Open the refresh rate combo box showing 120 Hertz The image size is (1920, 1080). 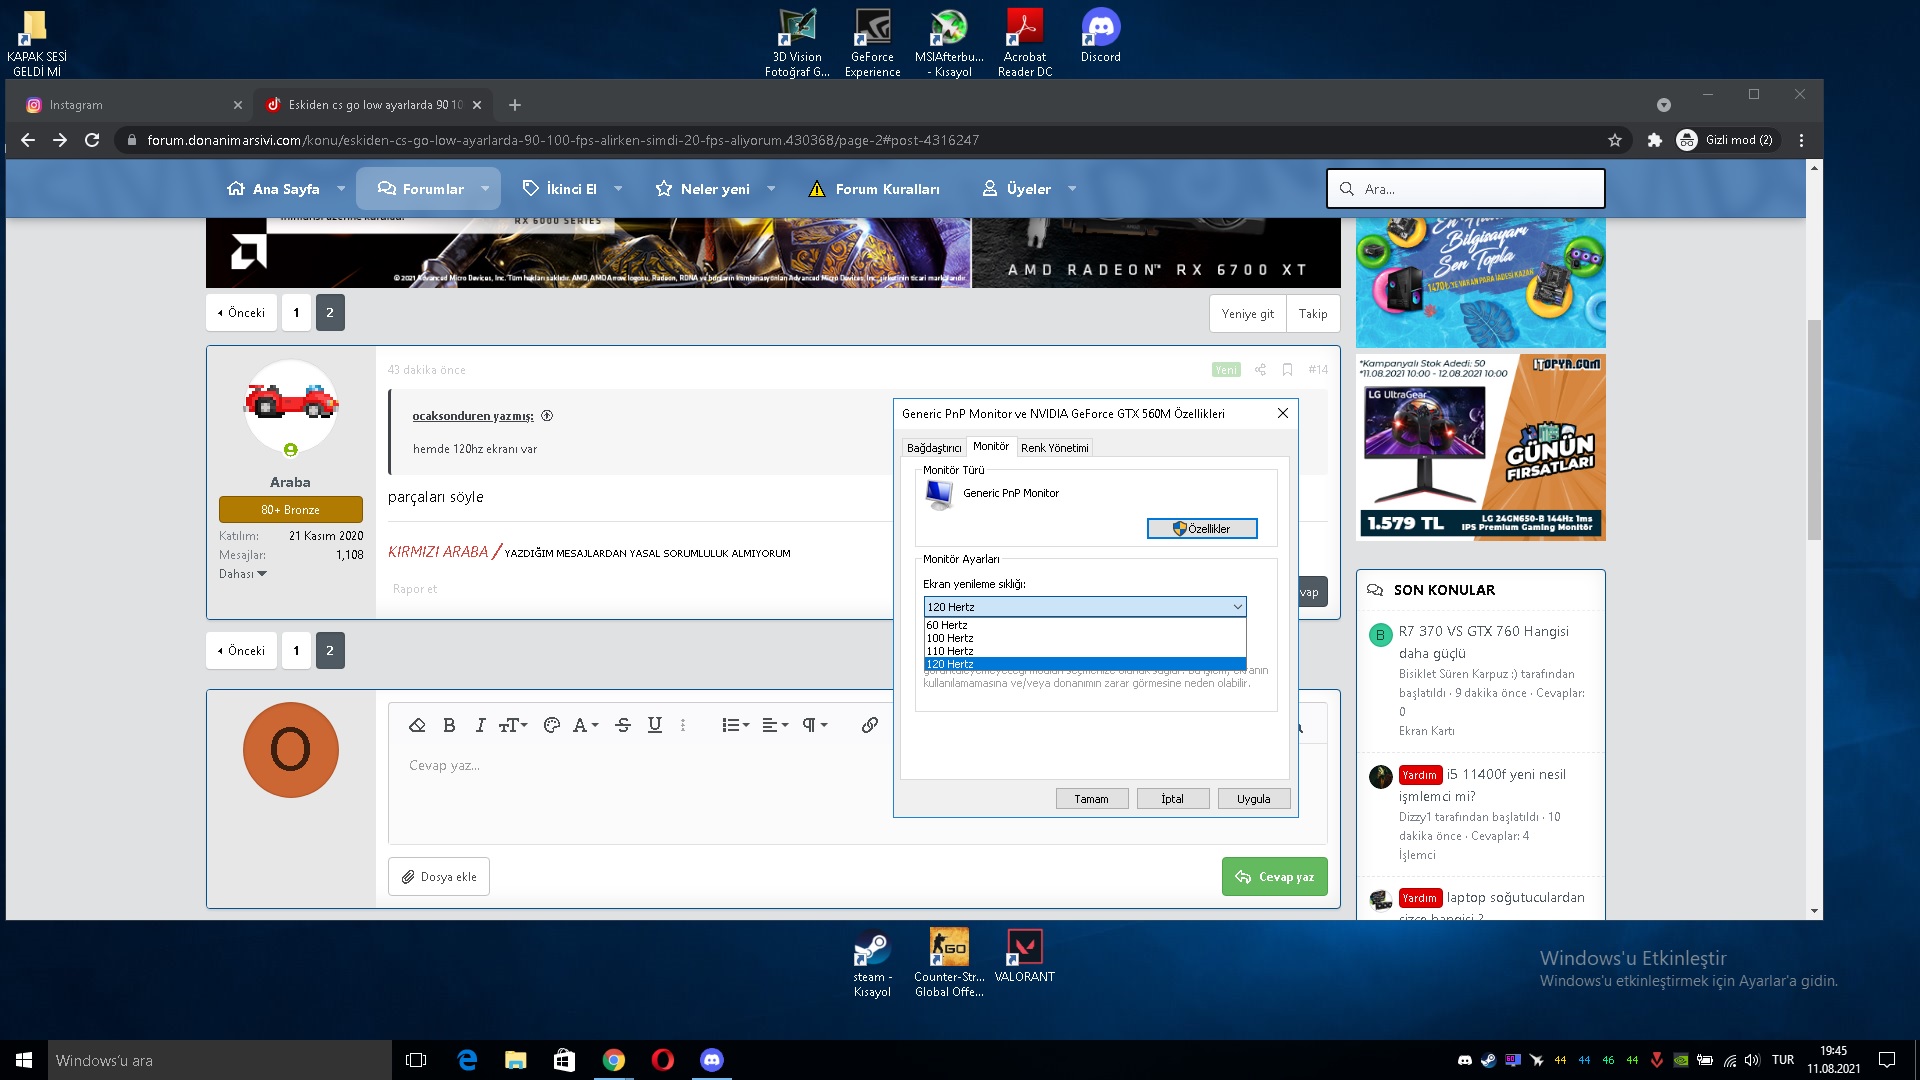point(1085,607)
